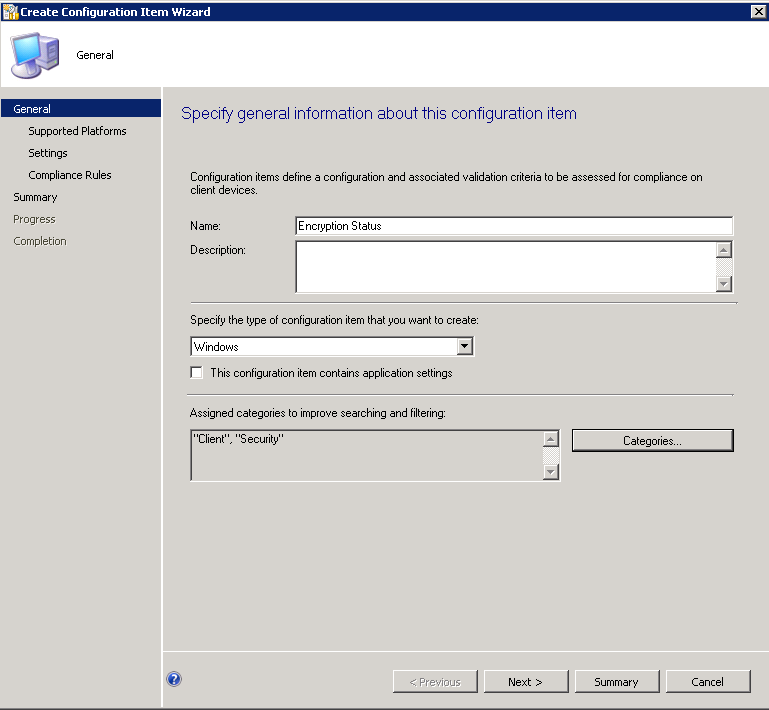Navigate to Compliance Rules step

70,175
